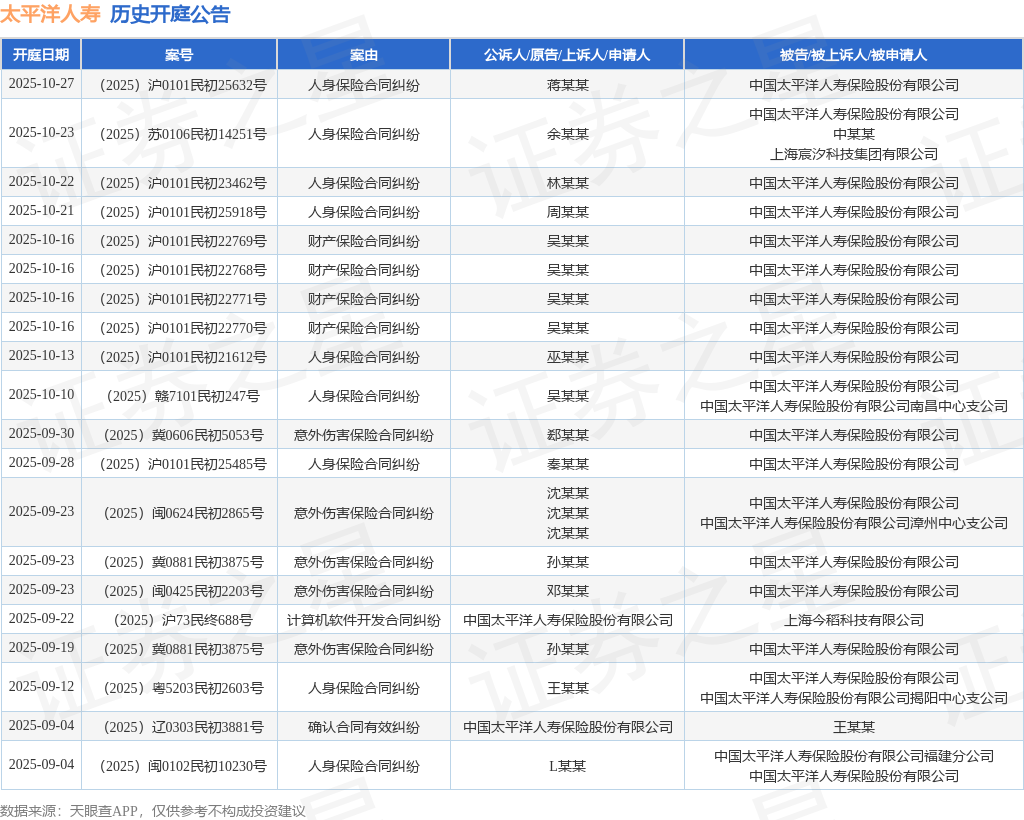Click cause 计算机软件开发合同纠纷

(364, 620)
